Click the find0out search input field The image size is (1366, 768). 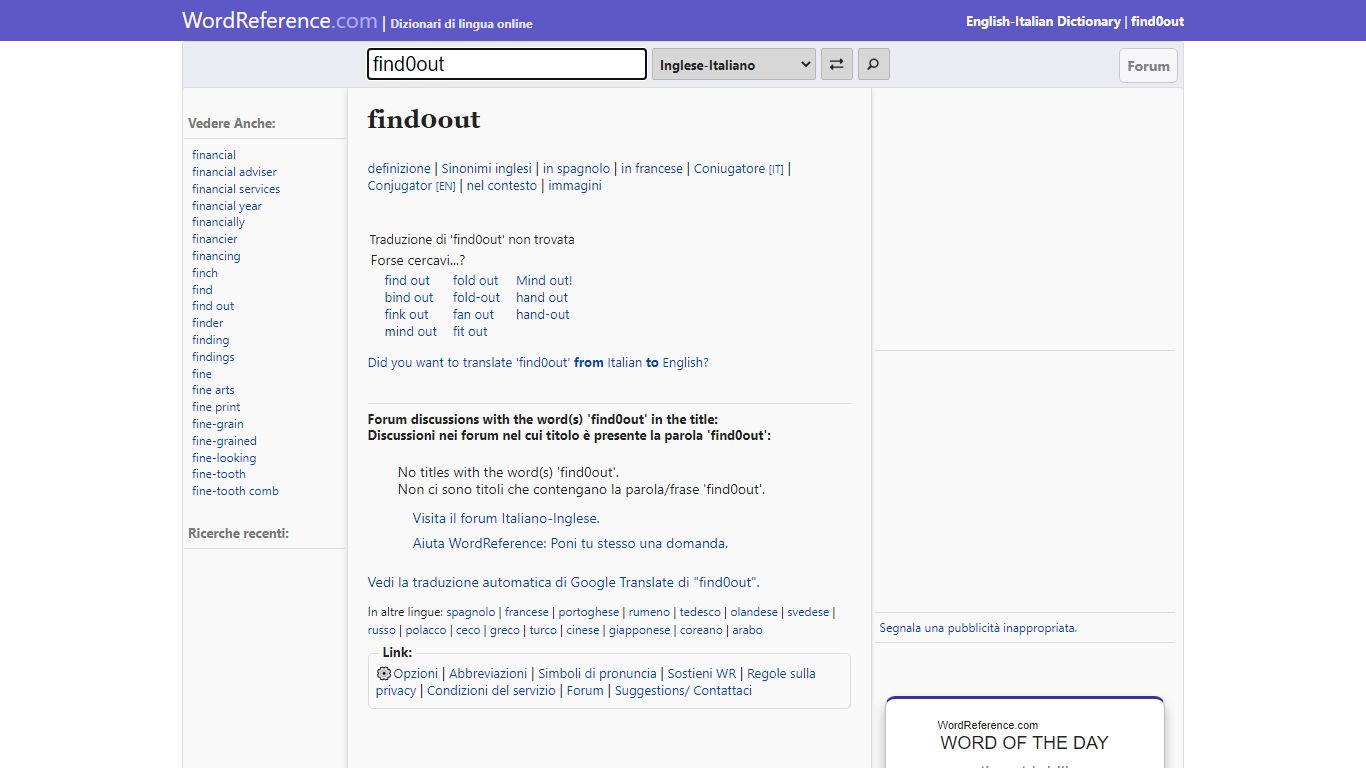[507, 64]
